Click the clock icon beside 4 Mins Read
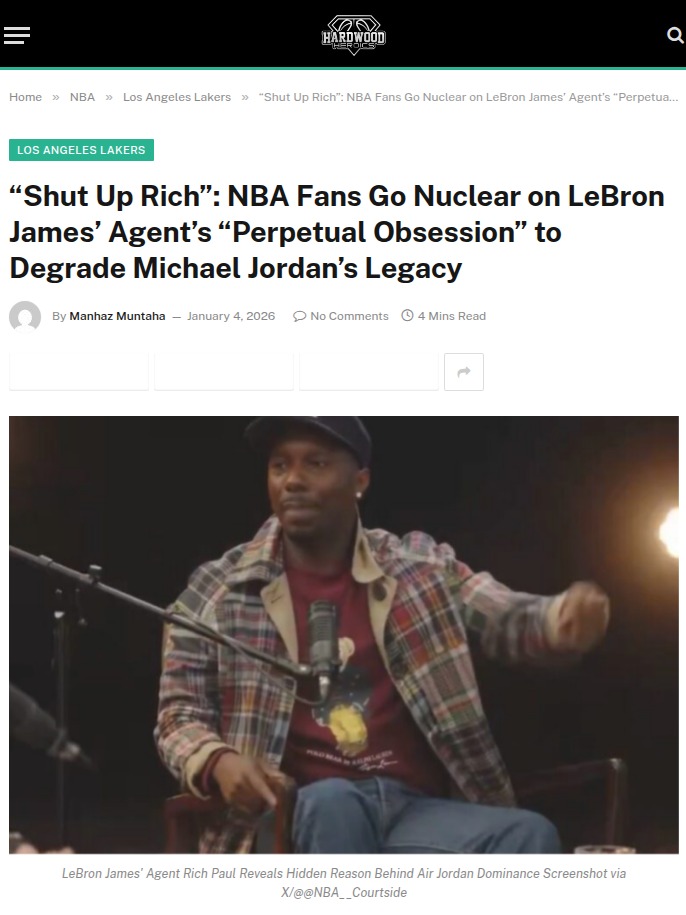Image resolution: width=686 pixels, height=915 pixels. pos(407,316)
